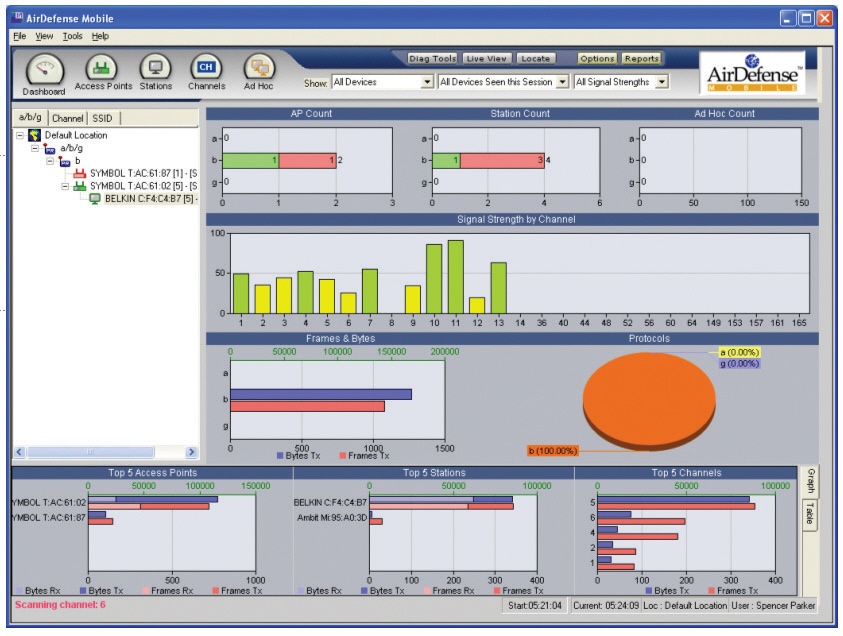Click the tree panel scroll left arrow
The height and width of the screenshot is (636, 843).
[19, 452]
